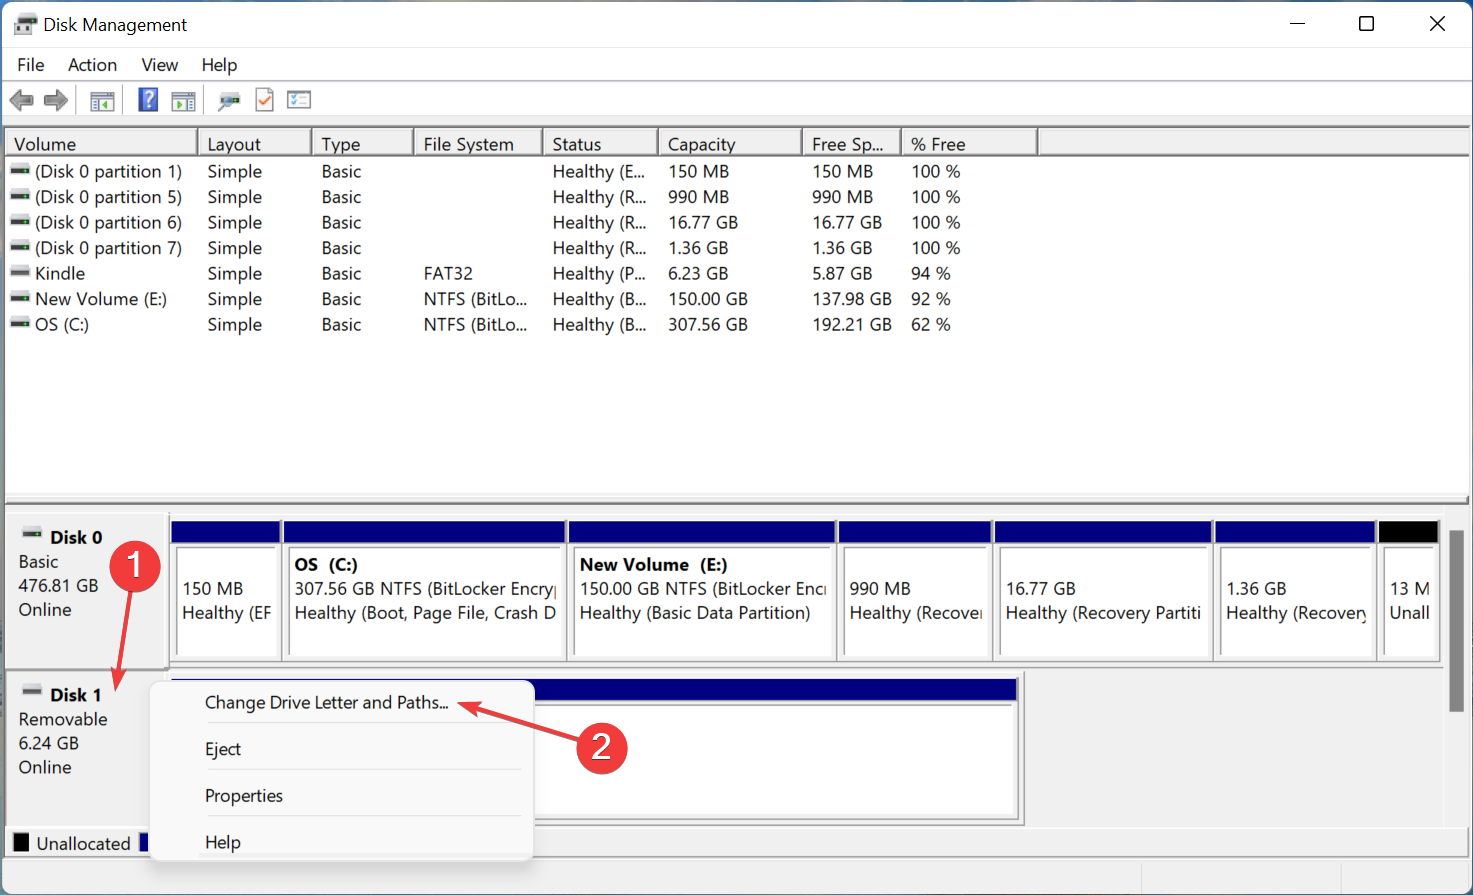Click the checklist settings toolbar icon

(299, 100)
